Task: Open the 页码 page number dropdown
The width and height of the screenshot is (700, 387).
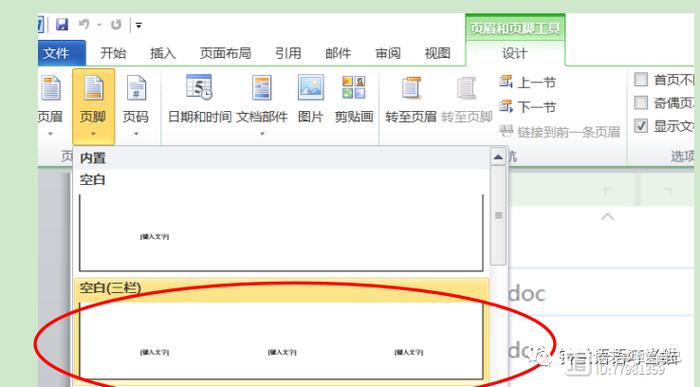Action: point(136,106)
